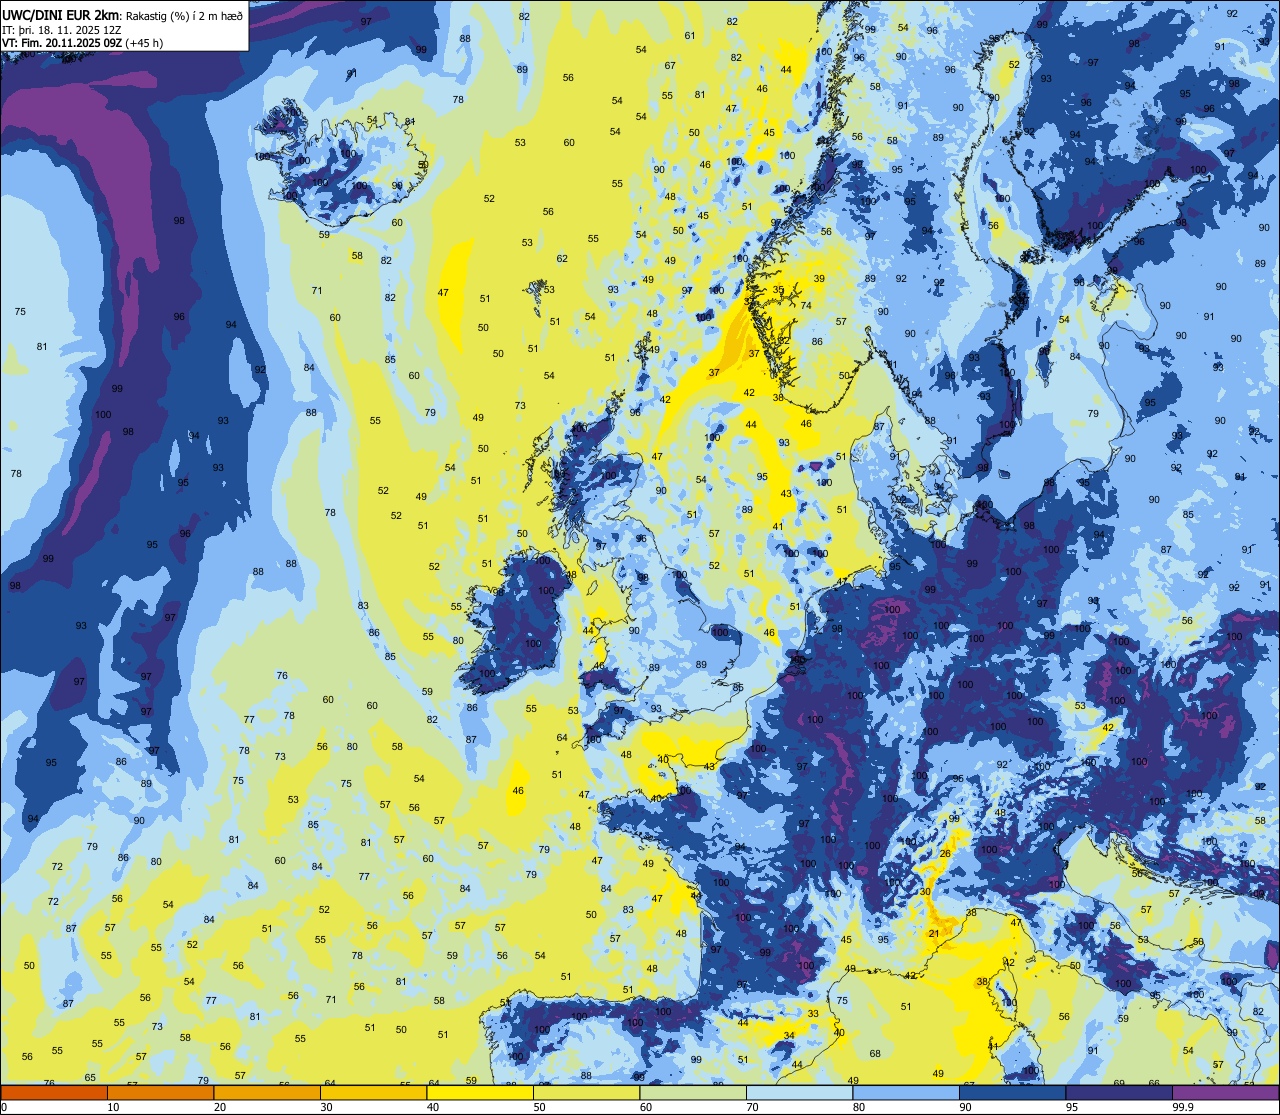Click the legend tick label "90"
Viewport: 1280px width, 1115px height.
pos(965,1107)
